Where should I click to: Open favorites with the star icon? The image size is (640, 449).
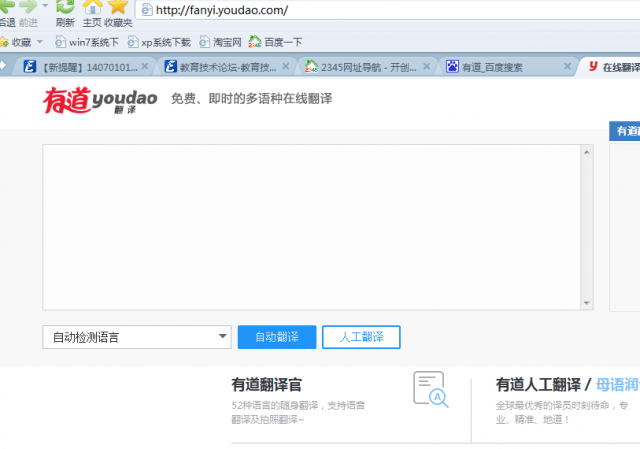[x=118, y=7]
